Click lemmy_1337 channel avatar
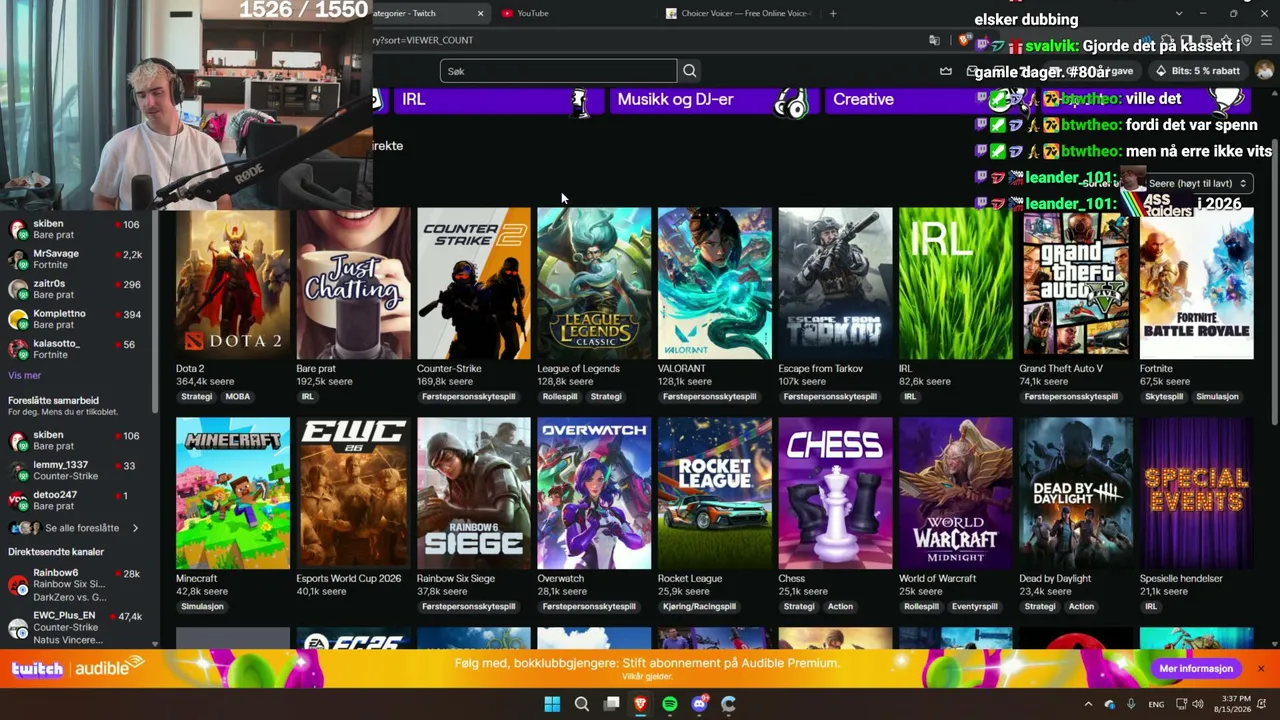 click(18, 471)
